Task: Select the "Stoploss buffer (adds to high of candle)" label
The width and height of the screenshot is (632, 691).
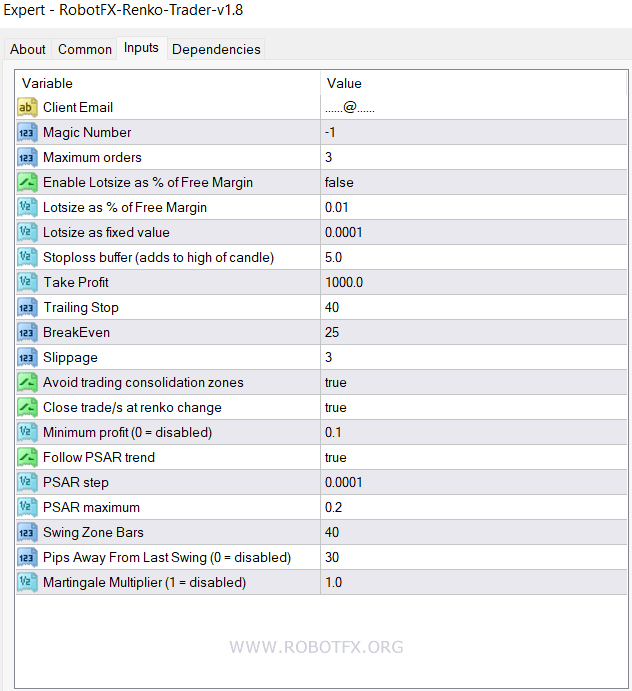Action: [158, 257]
